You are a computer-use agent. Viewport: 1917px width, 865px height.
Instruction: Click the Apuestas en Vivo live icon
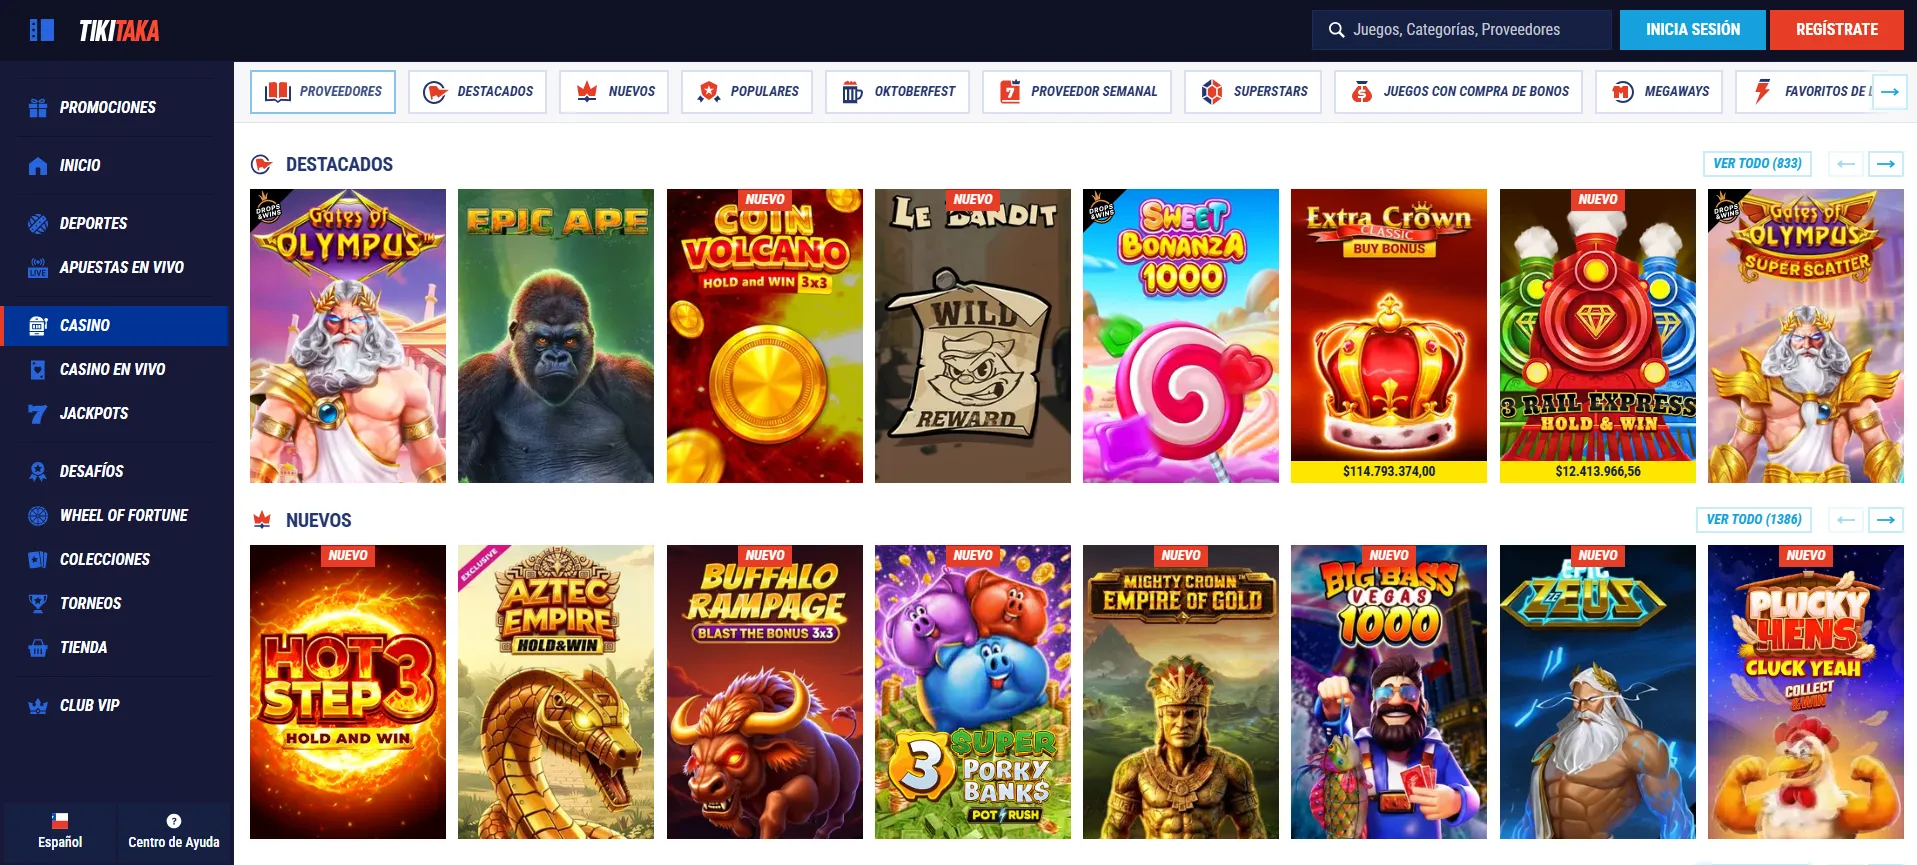click(x=38, y=267)
